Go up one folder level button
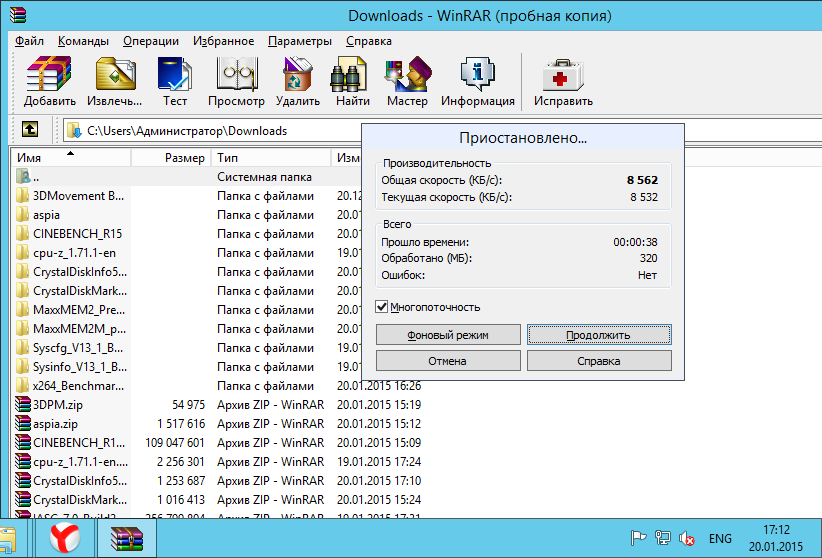This screenshot has height=558, width=822. (30, 130)
